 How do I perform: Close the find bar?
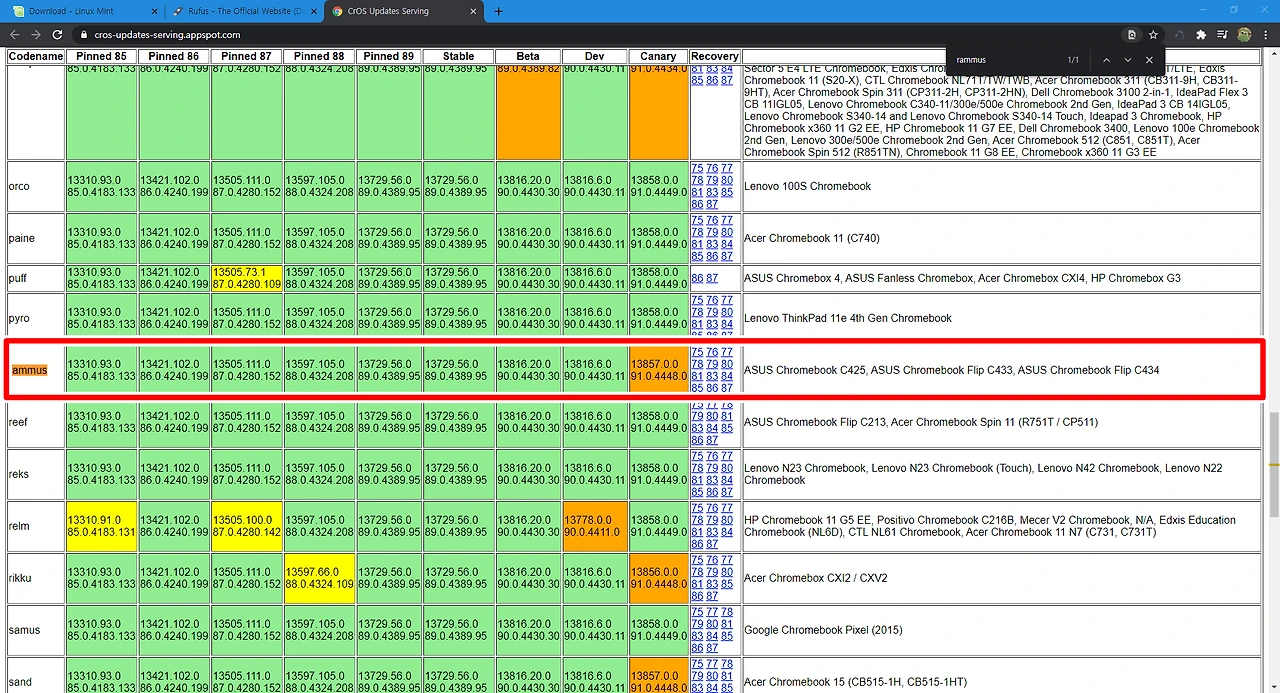(1149, 60)
